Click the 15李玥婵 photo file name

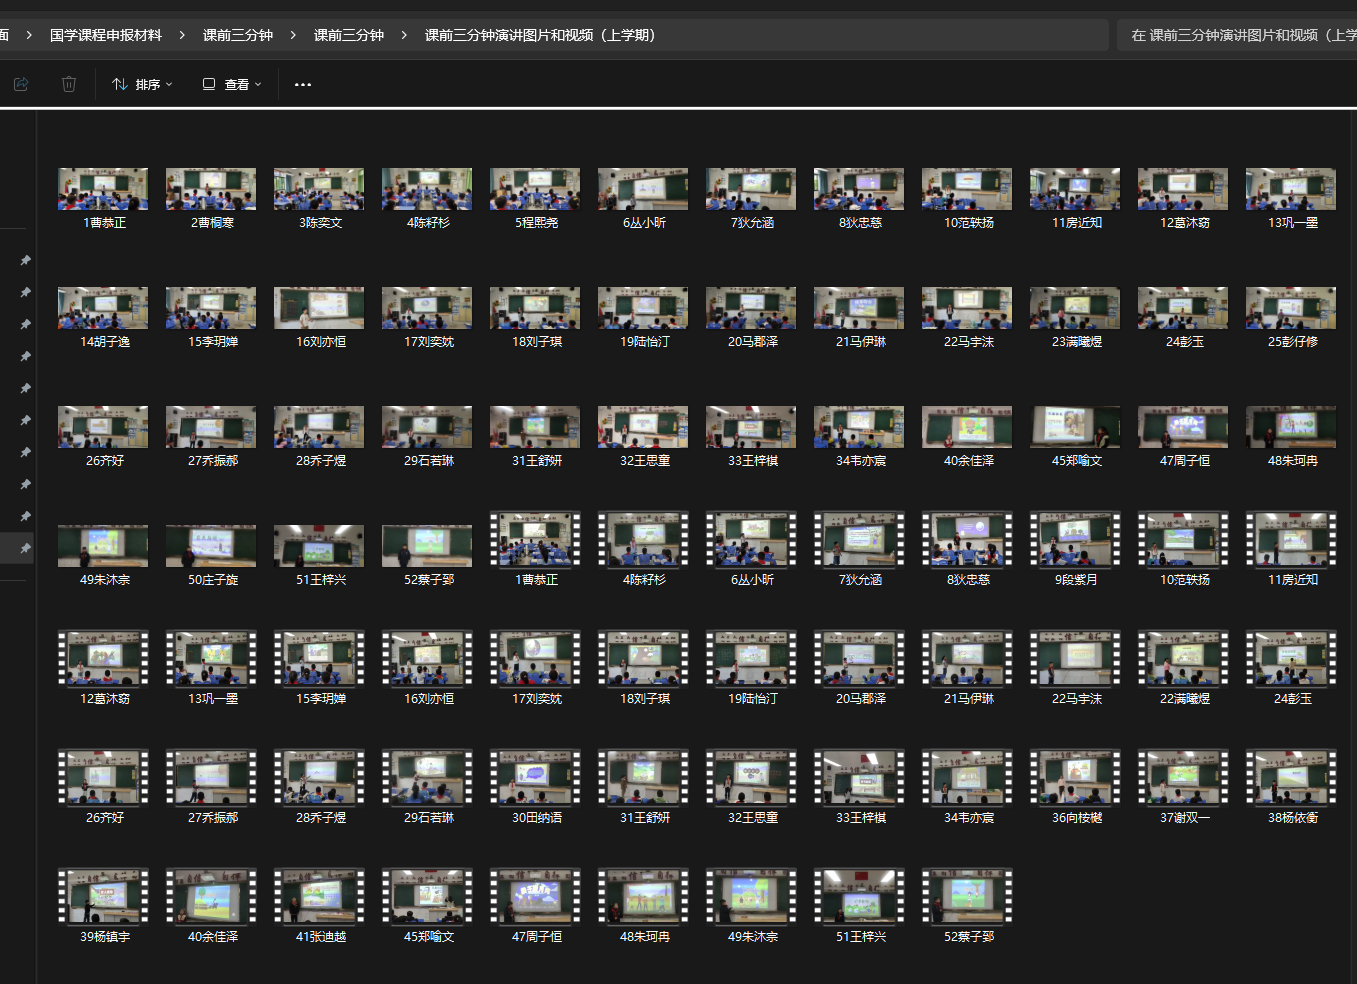pos(213,342)
